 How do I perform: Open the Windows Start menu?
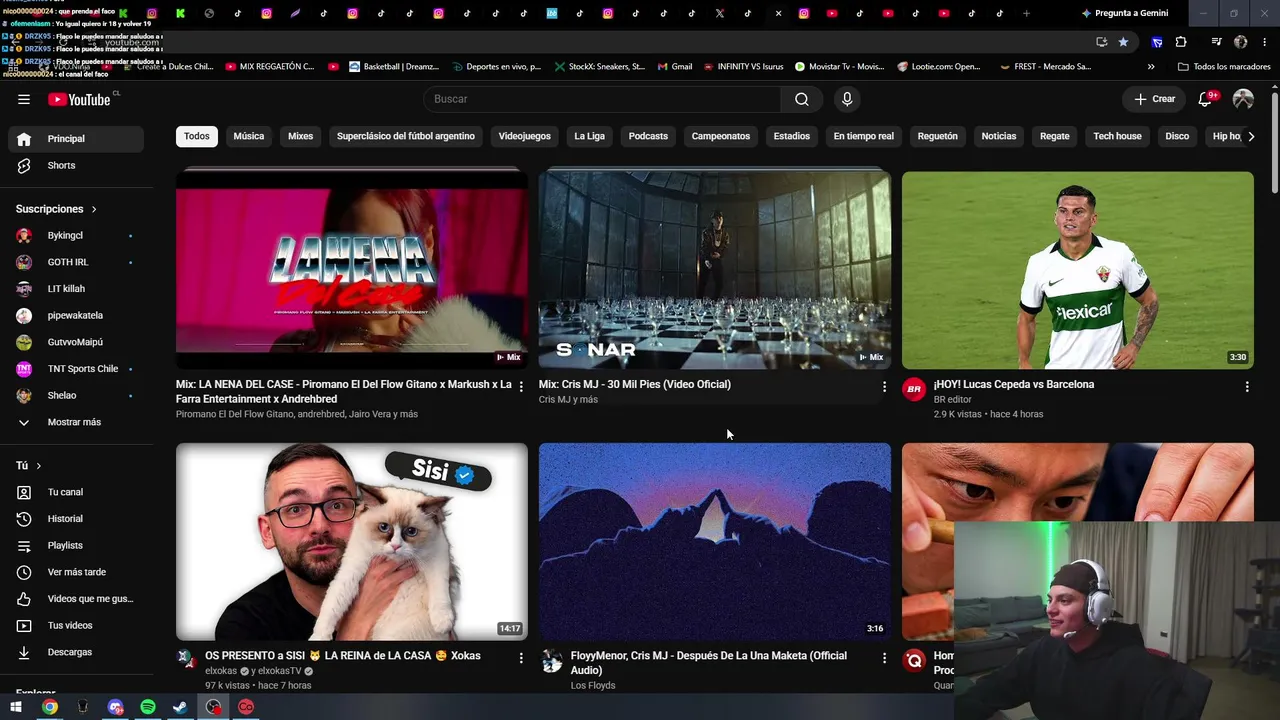[16, 707]
